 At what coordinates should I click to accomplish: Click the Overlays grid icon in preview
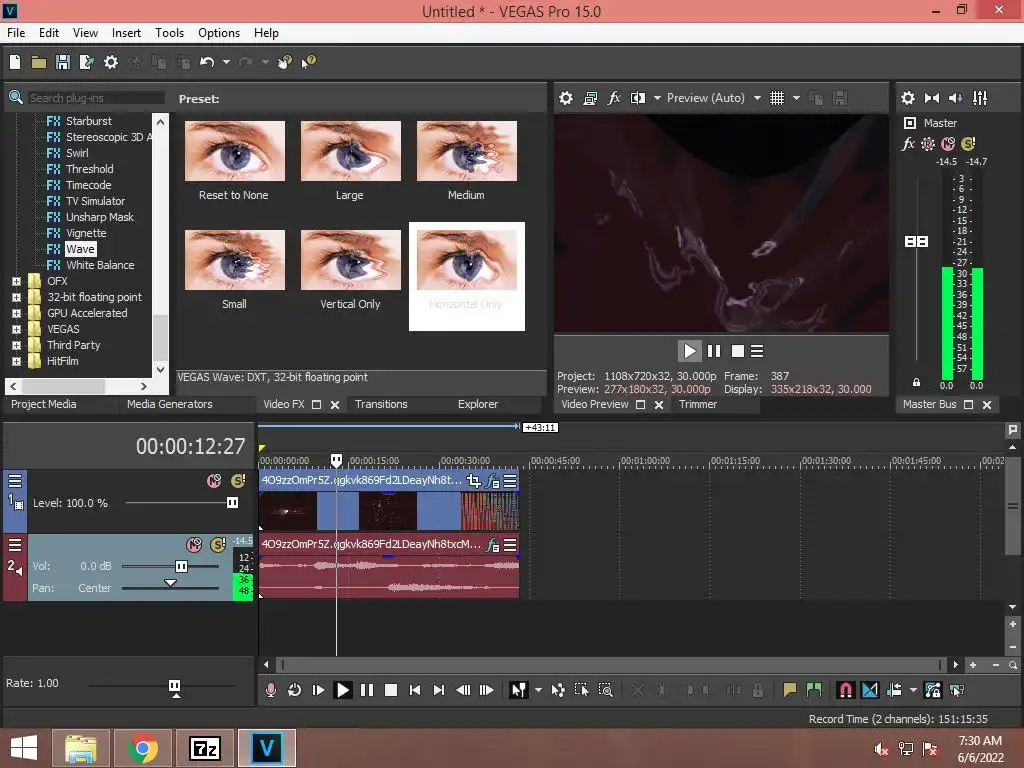click(776, 98)
